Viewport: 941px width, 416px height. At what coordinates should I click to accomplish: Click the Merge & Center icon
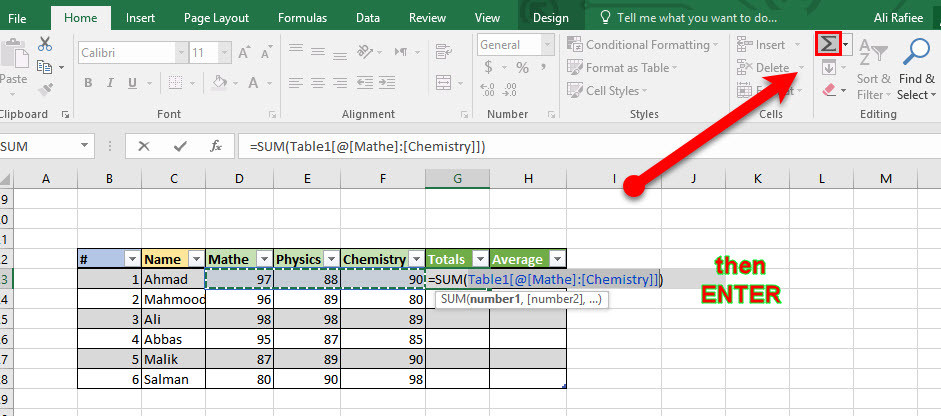point(443,82)
